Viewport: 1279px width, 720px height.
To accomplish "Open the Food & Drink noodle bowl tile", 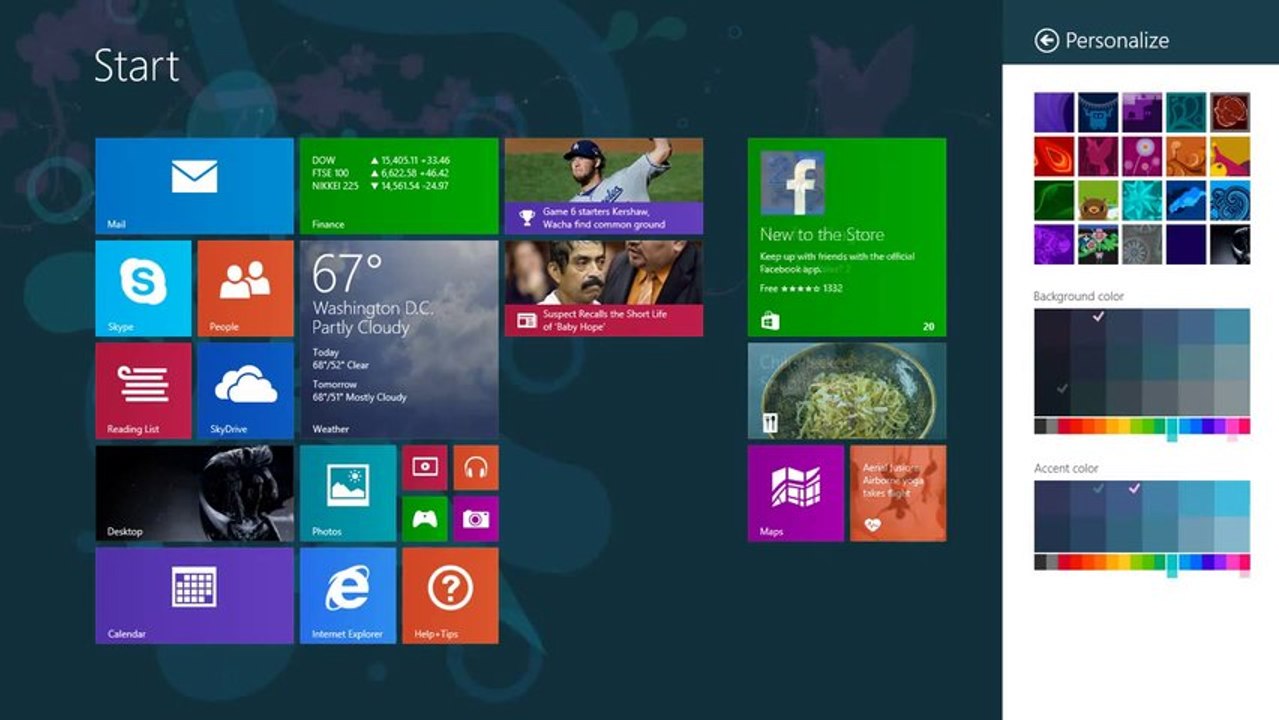I will pos(847,390).
